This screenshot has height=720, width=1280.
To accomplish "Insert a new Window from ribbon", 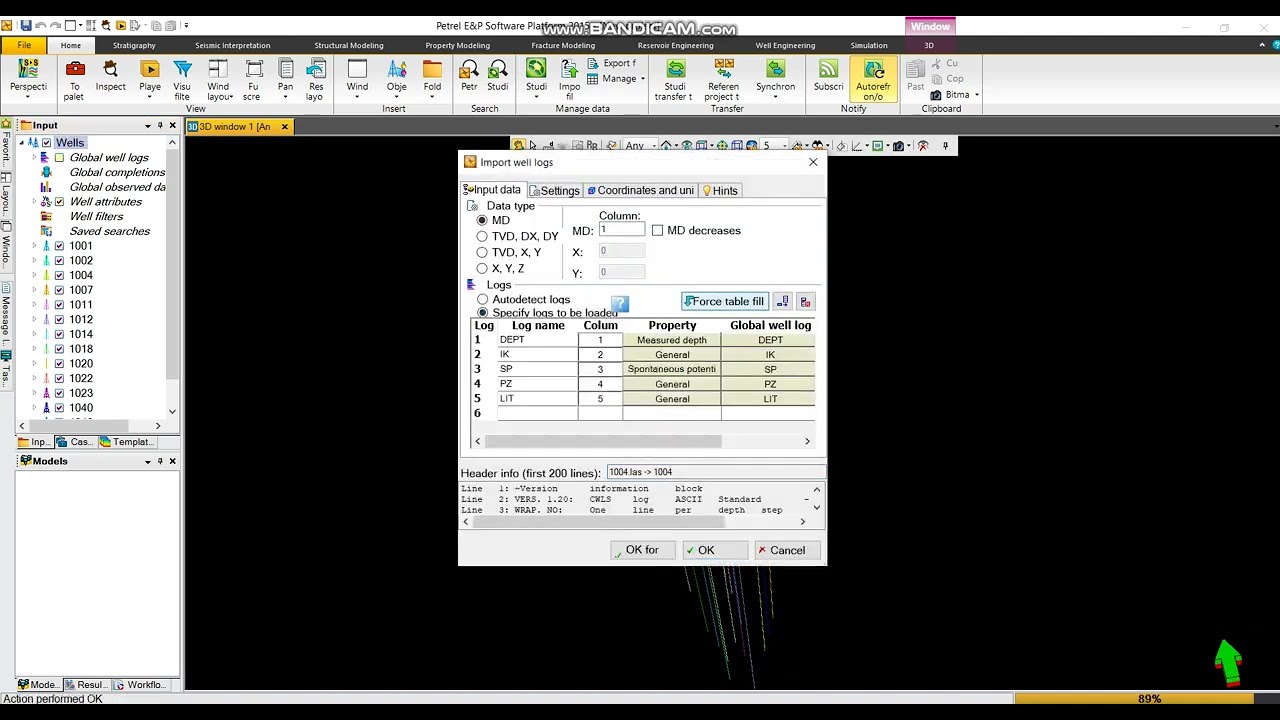I will pos(357,79).
